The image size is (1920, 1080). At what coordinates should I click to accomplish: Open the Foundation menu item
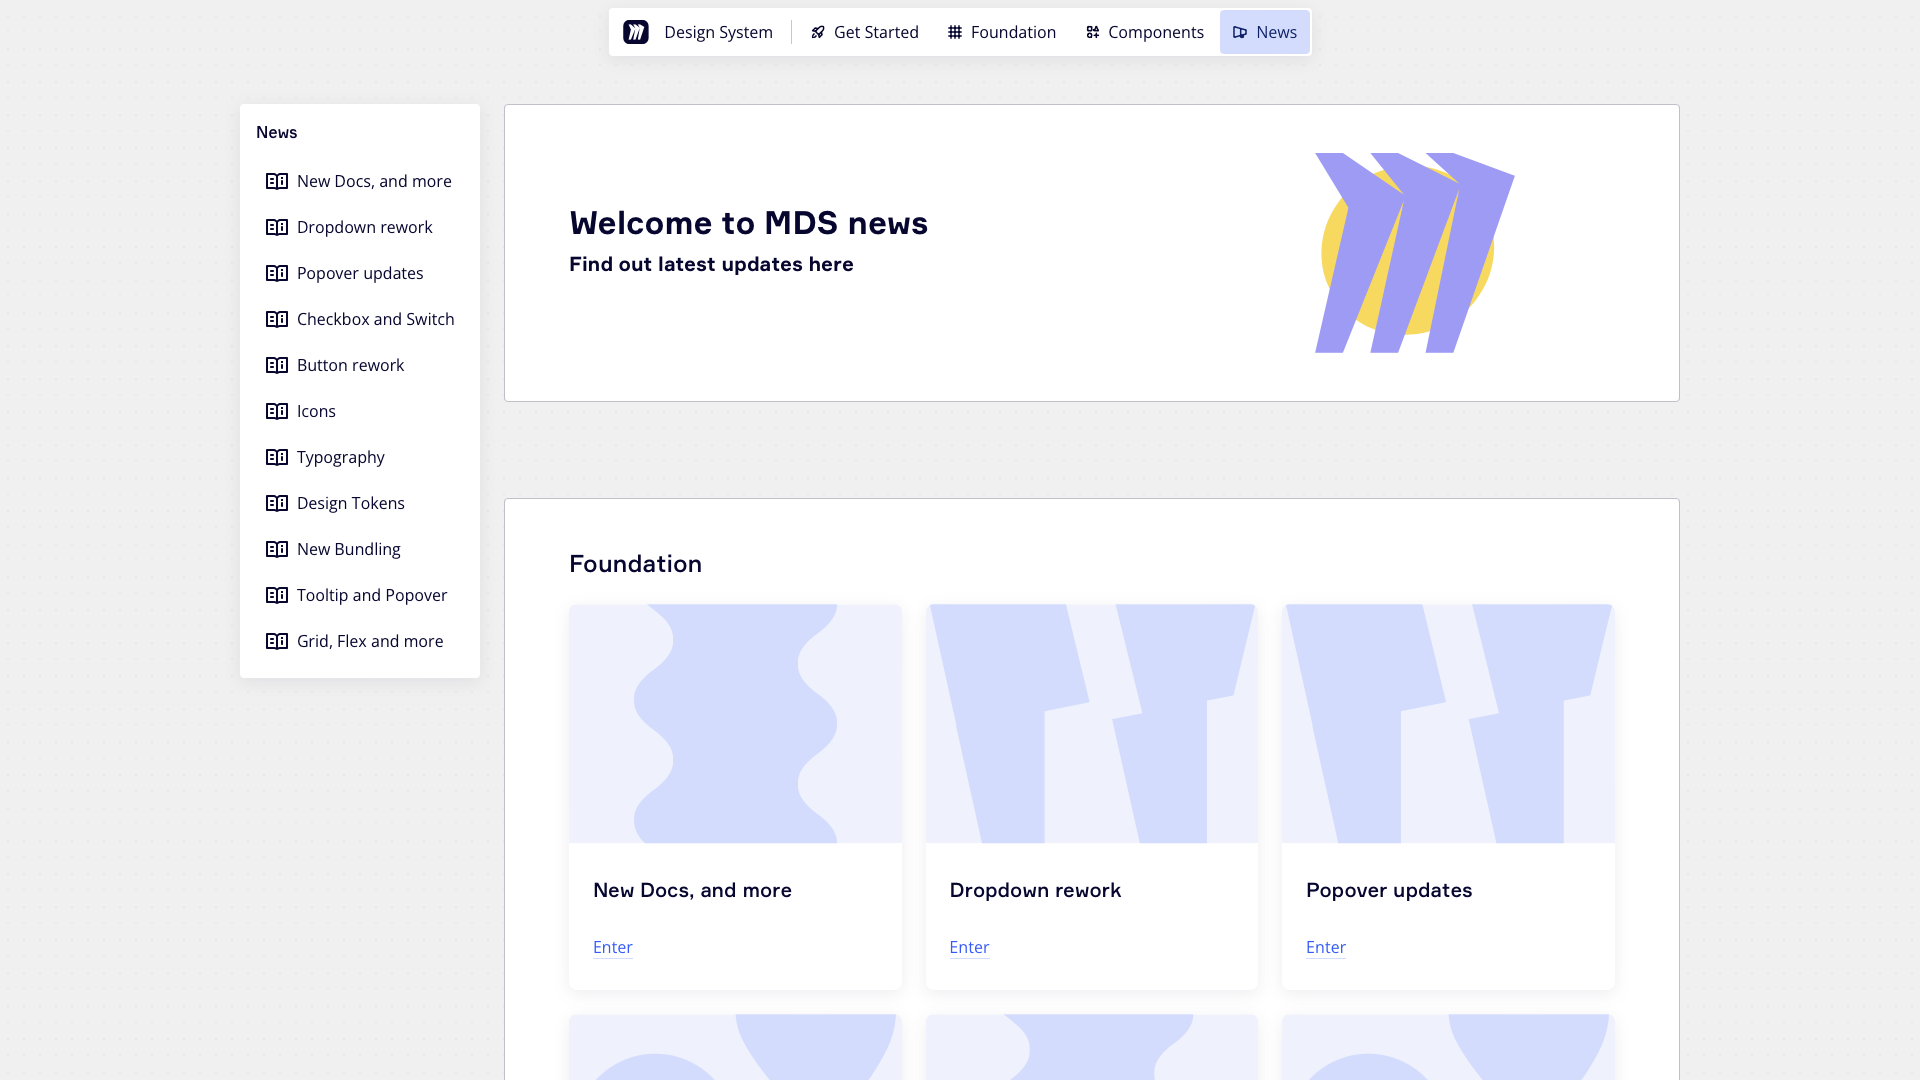coord(1002,32)
